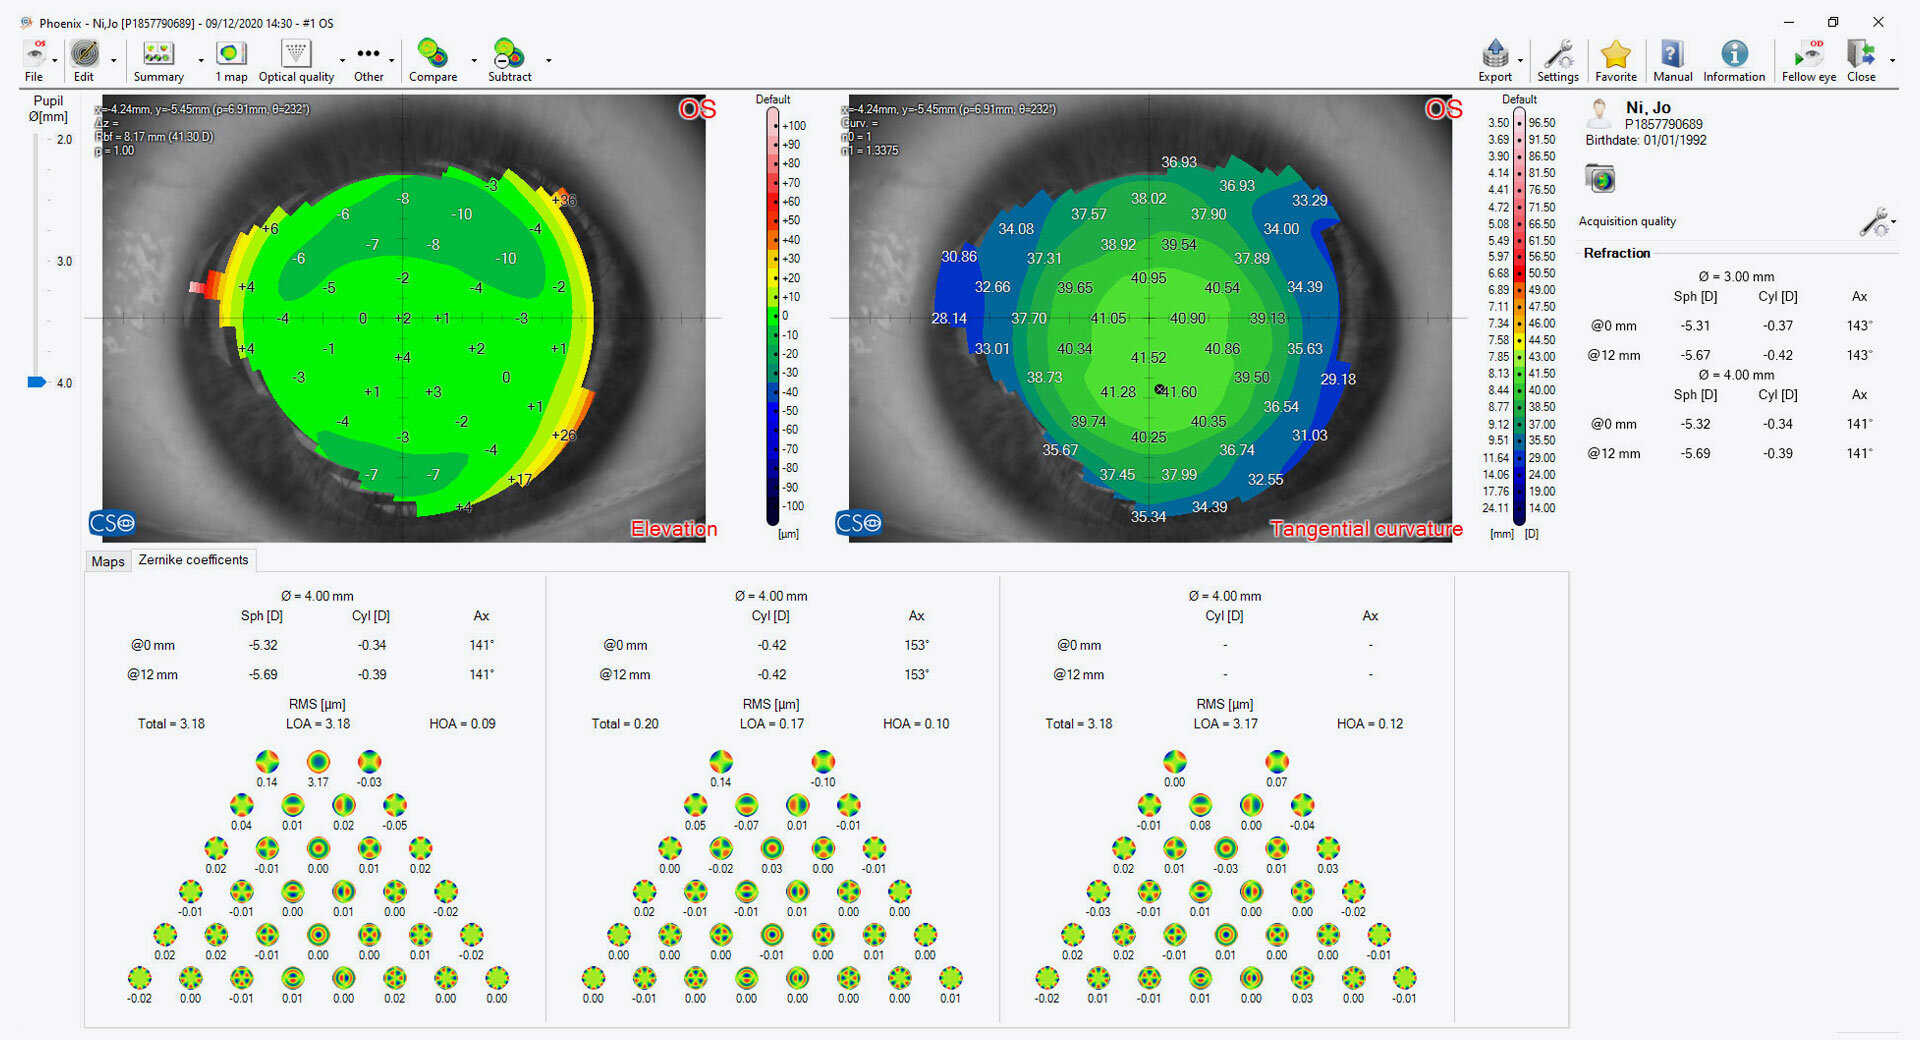This screenshot has height=1040, width=1920.
Task: Maximize the Phoenix window
Action: [x=1833, y=22]
